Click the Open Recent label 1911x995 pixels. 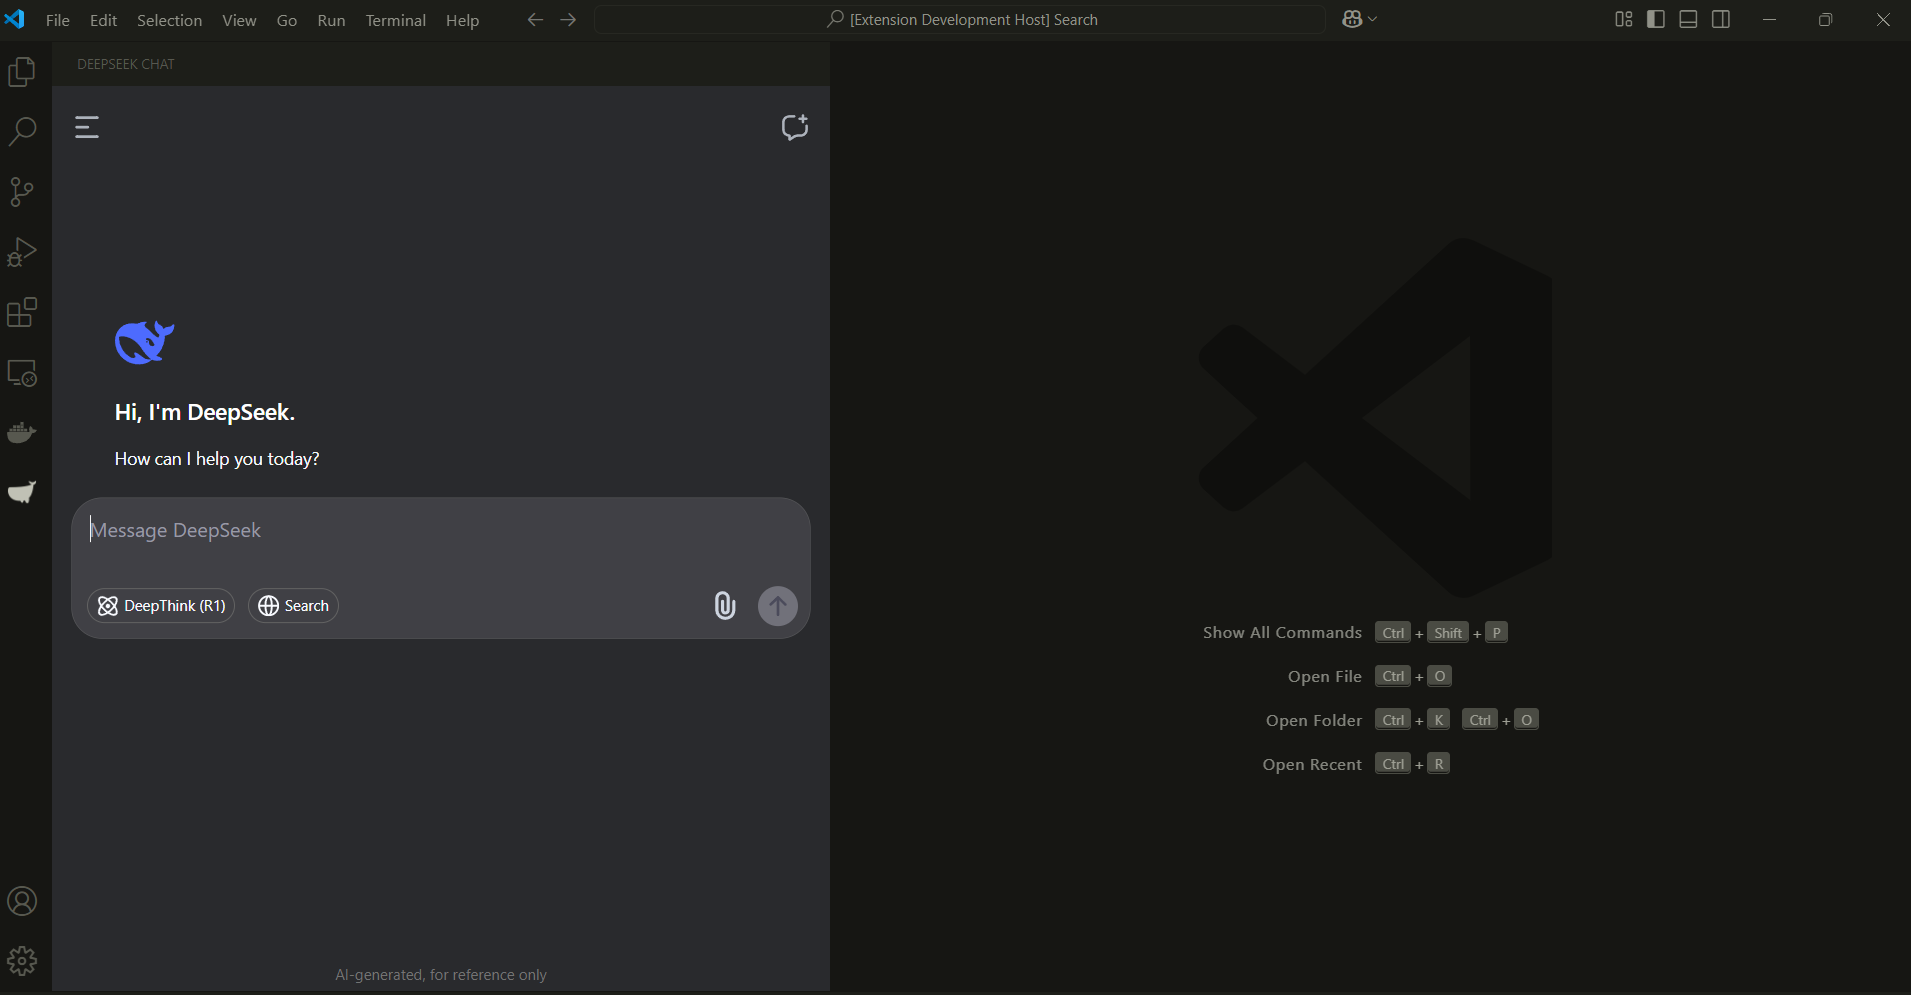[x=1312, y=765]
